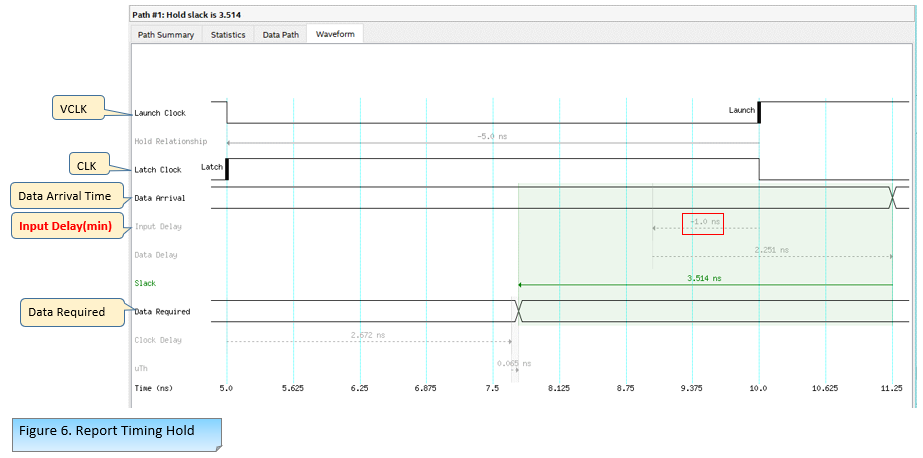The height and width of the screenshot is (458, 923).
Task: Click the Data Required callout box
Action: tap(66, 312)
